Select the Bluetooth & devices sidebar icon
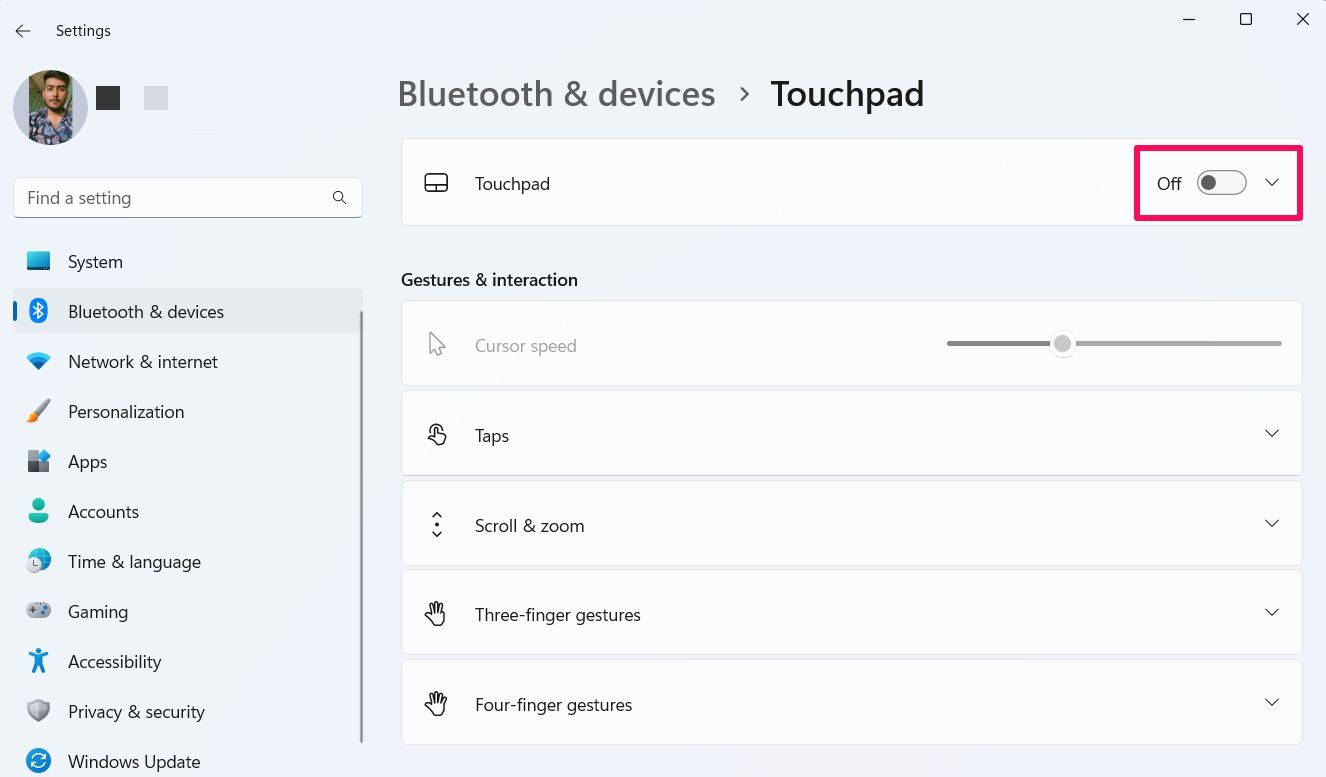Screen dimensions: 1326x777 [x=38, y=311]
